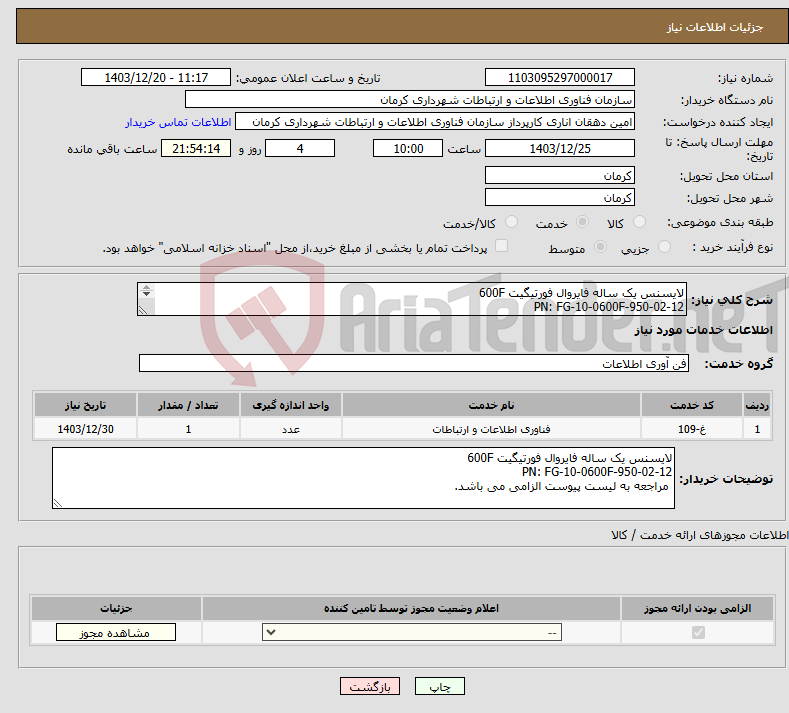Click the کد خدمت column header

[x=692, y=405]
